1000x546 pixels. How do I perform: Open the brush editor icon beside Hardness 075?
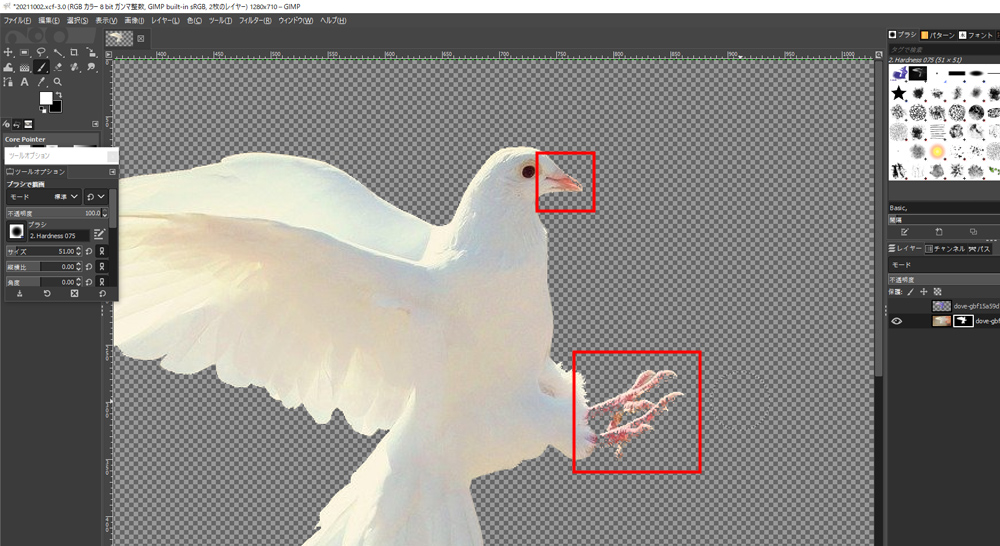(99, 234)
